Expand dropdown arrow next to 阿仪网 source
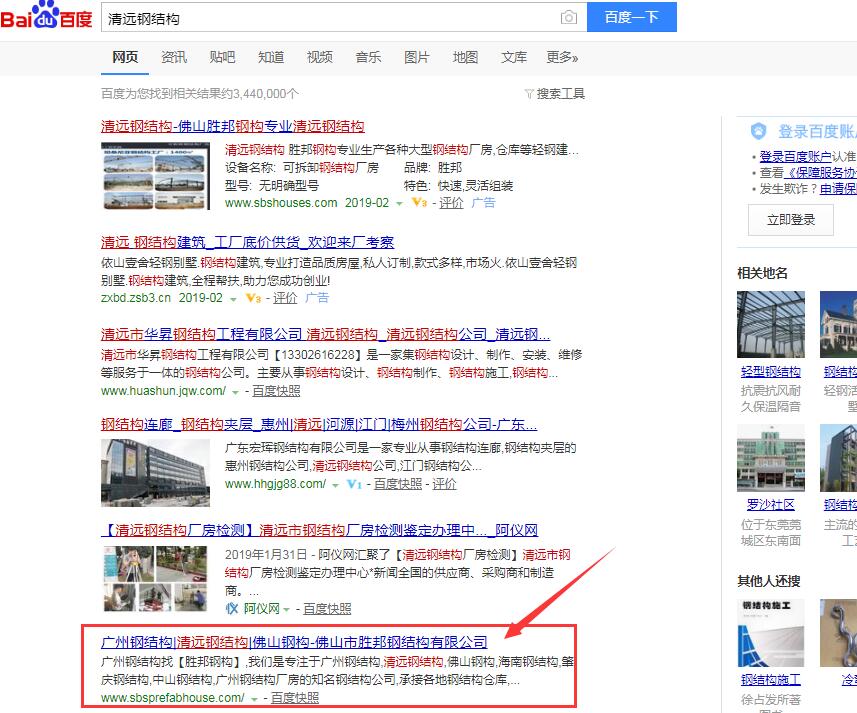 287,609
